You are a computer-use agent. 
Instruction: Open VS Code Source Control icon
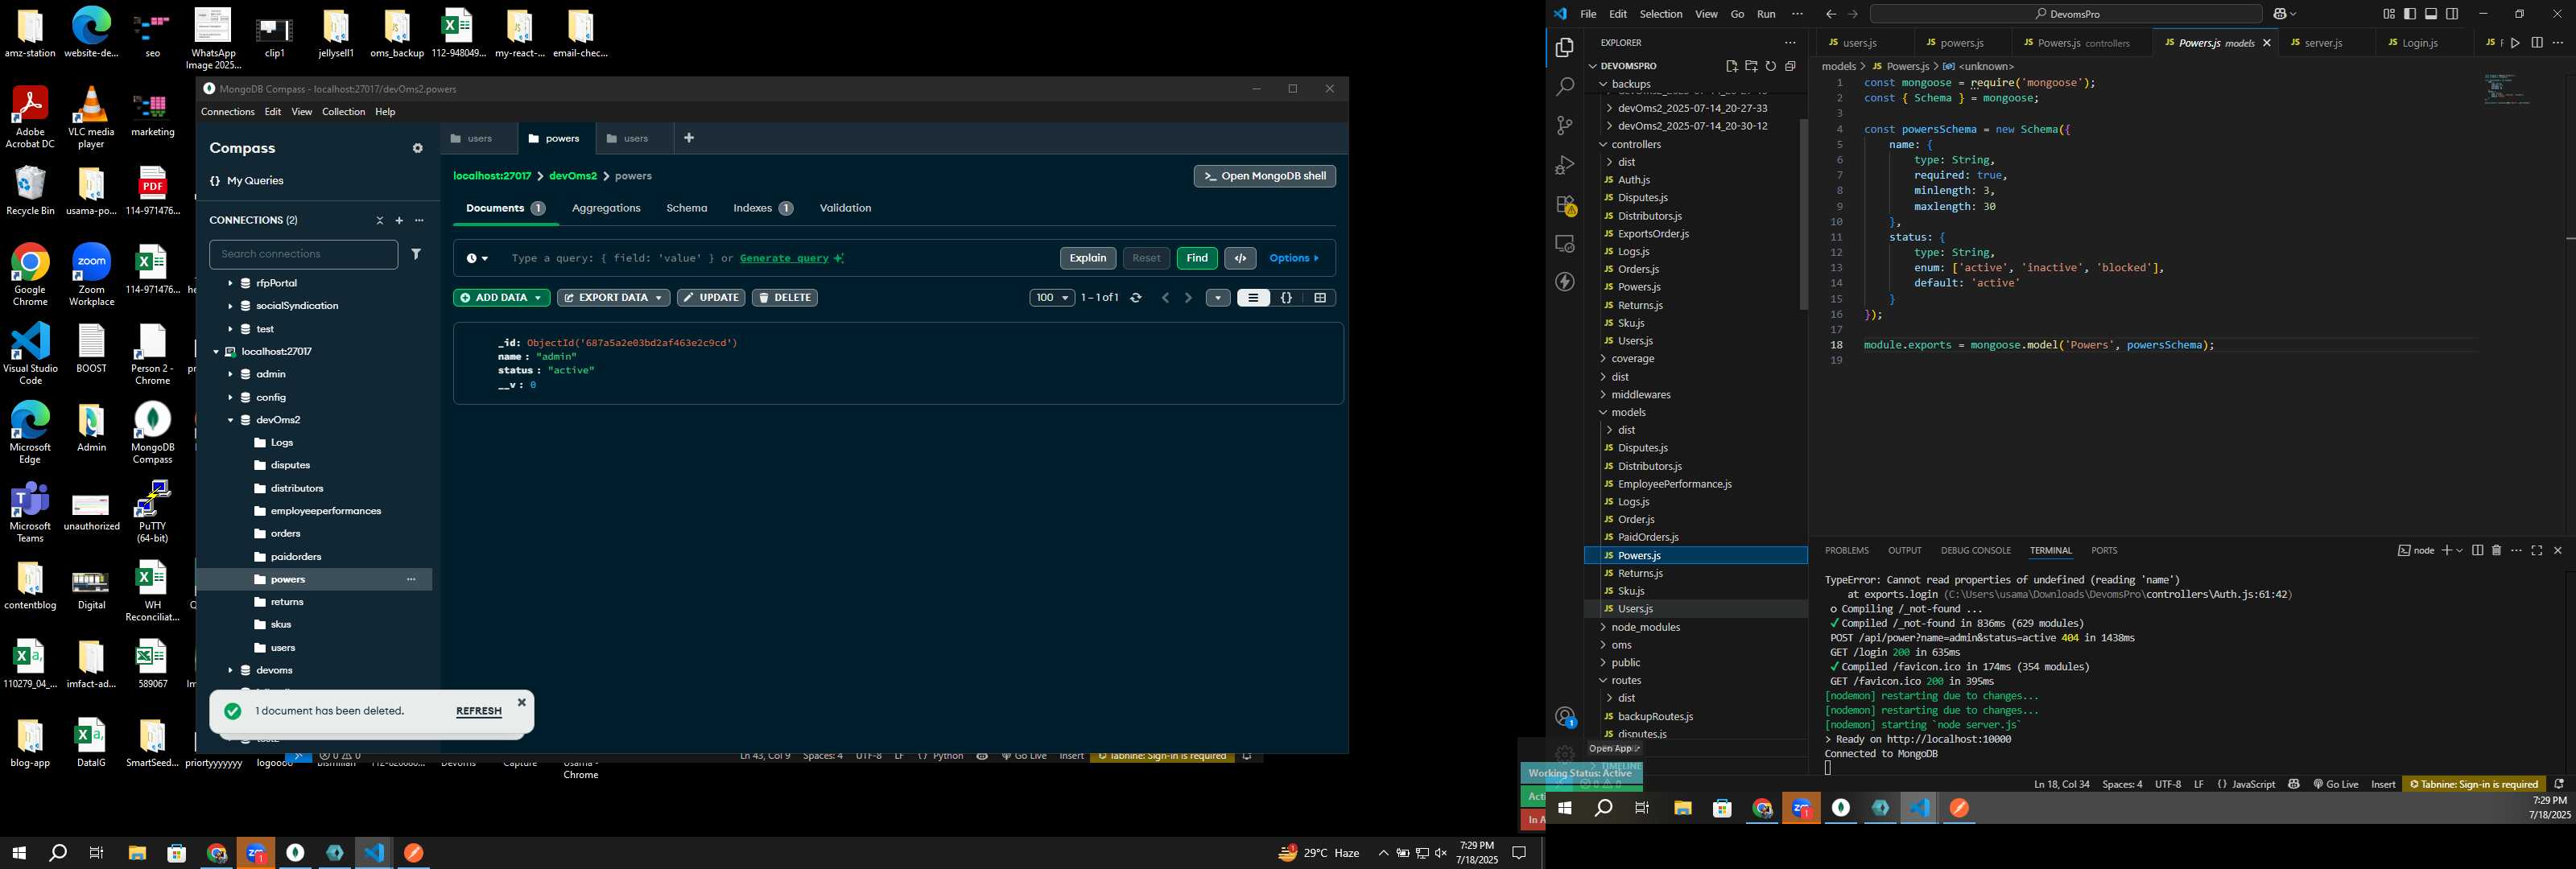point(1565,126)
